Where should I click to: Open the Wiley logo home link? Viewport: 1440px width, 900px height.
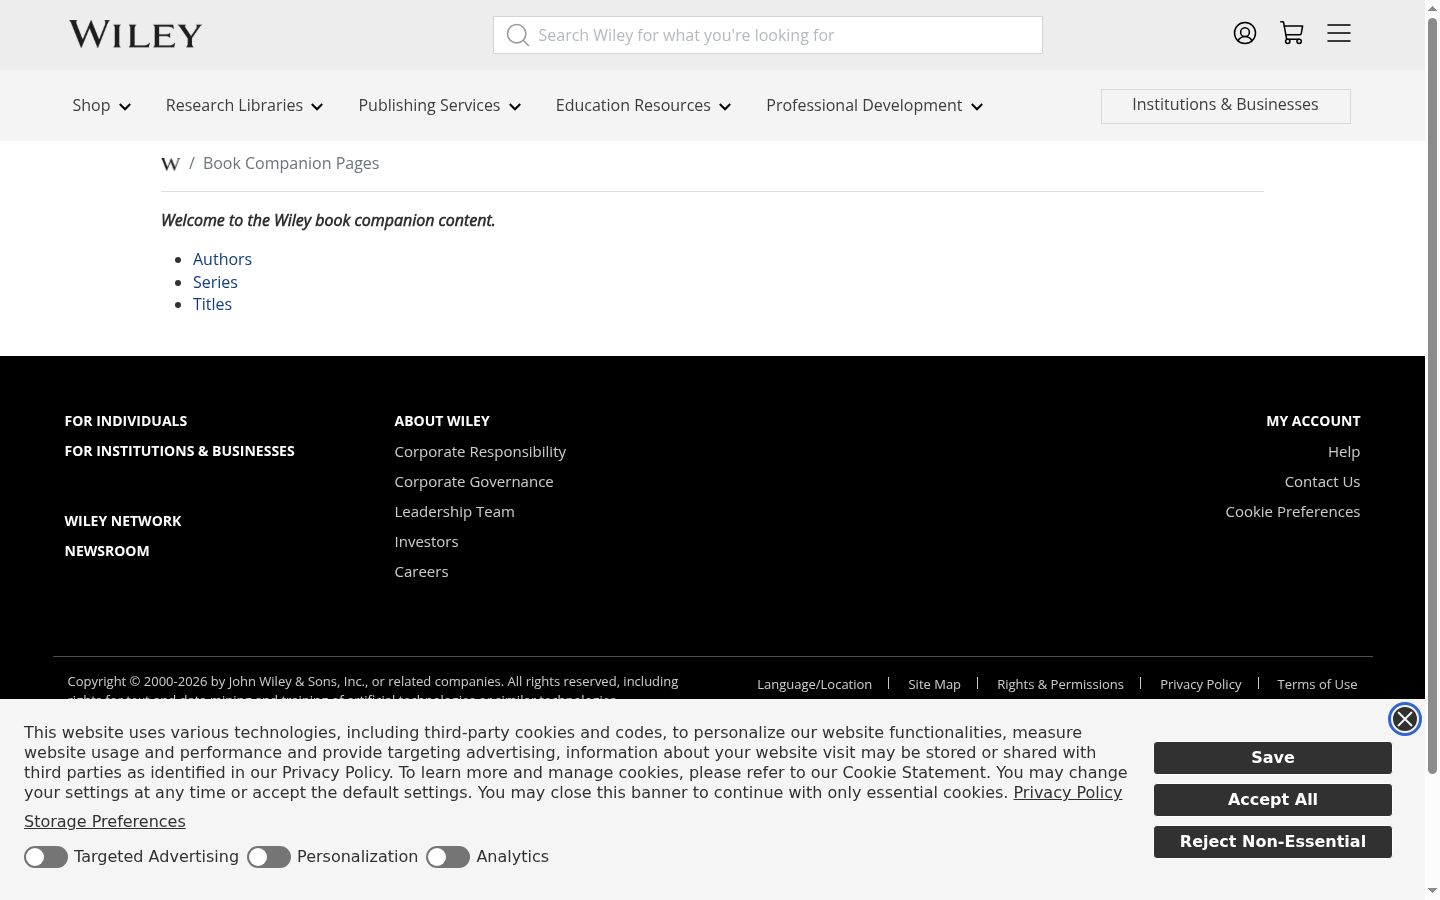click(135, 34)
